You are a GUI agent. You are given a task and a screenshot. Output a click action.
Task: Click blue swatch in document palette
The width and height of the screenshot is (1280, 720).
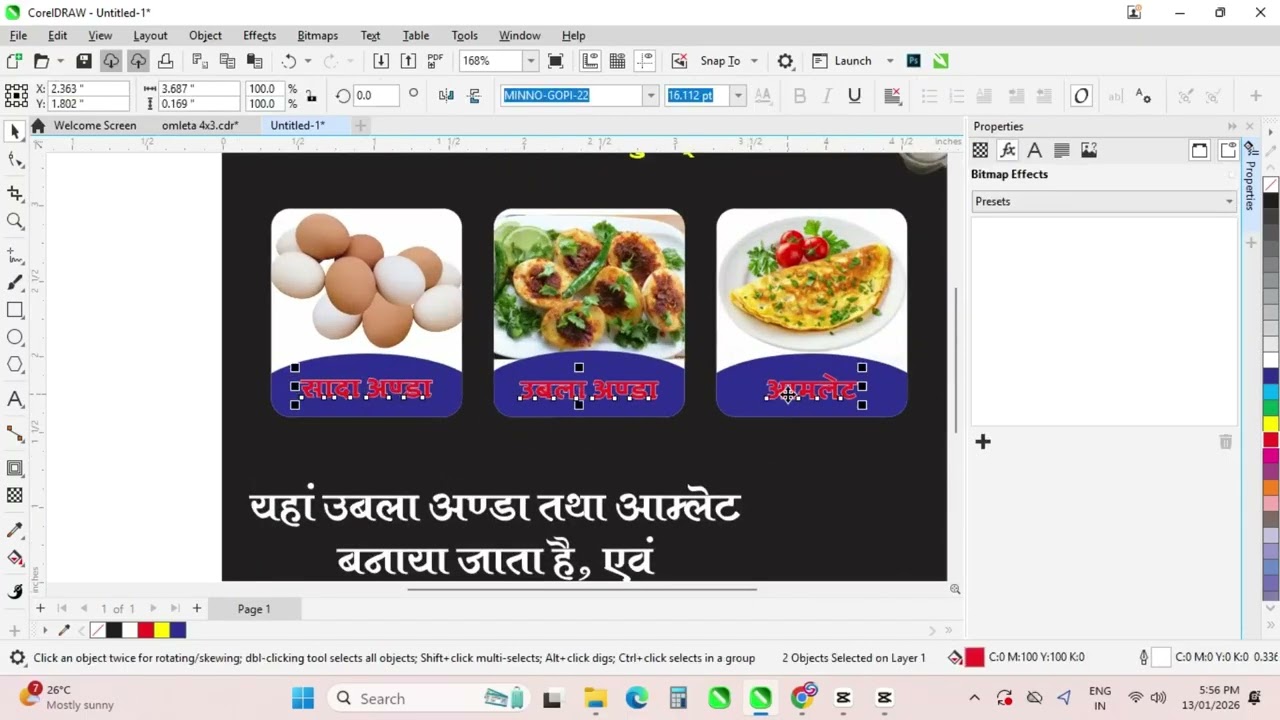pyautogui.click(x=178, y=630)
